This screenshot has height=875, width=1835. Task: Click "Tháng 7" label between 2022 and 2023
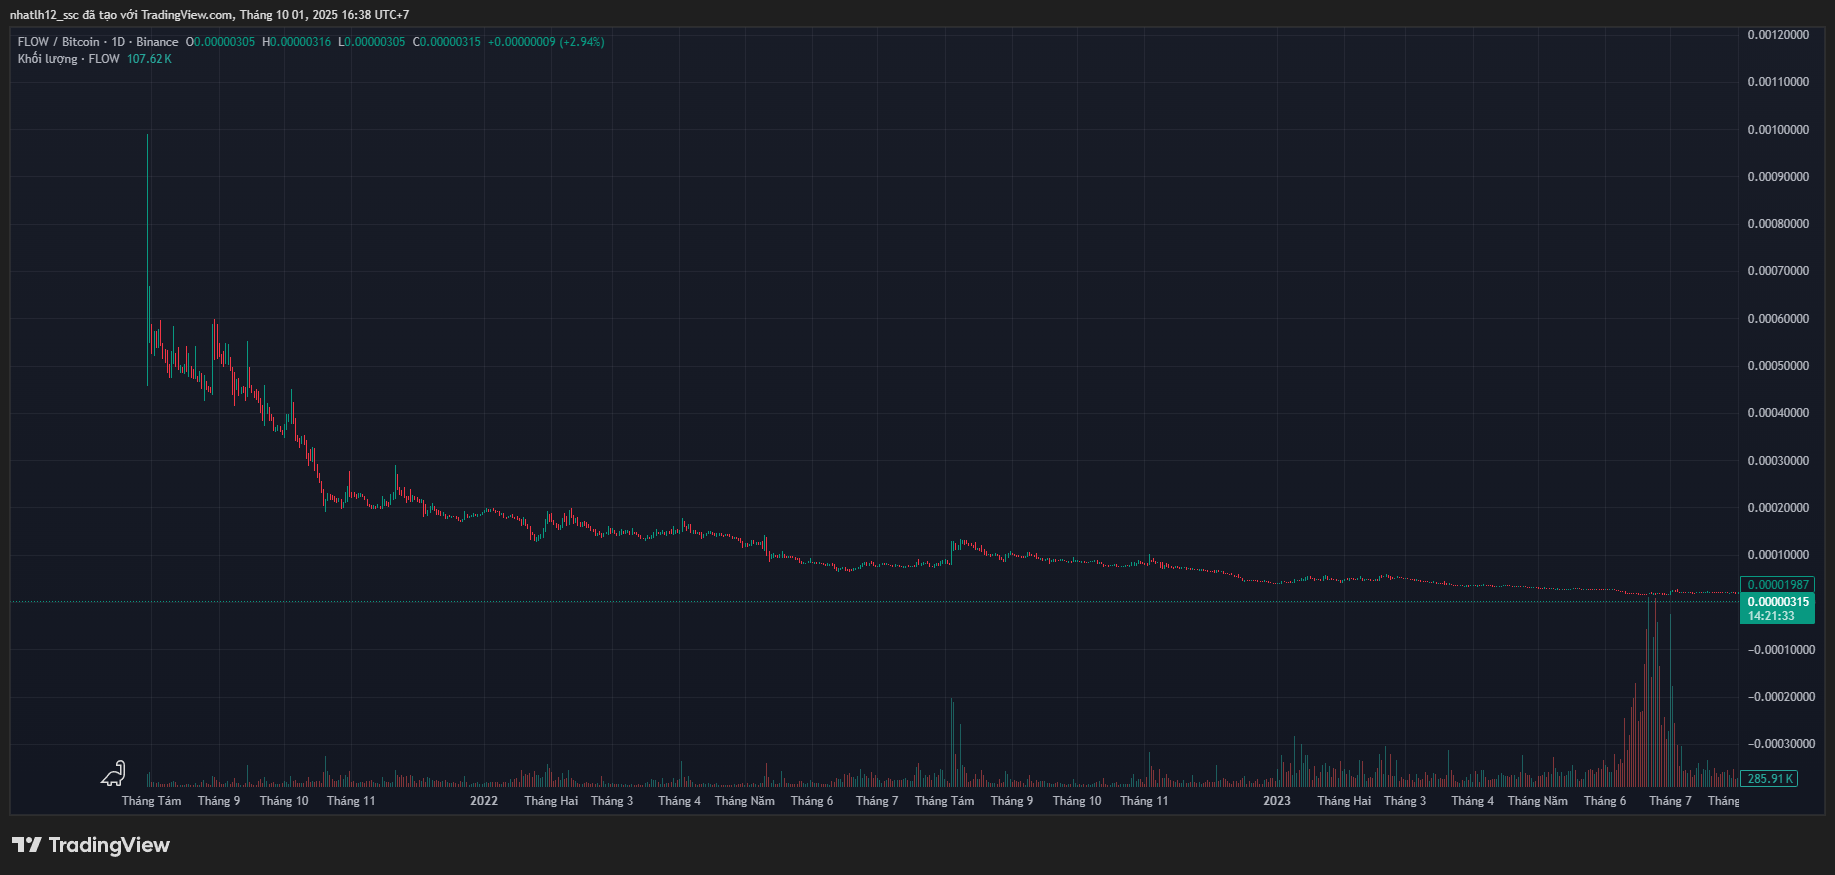click(x=877, y=801)
